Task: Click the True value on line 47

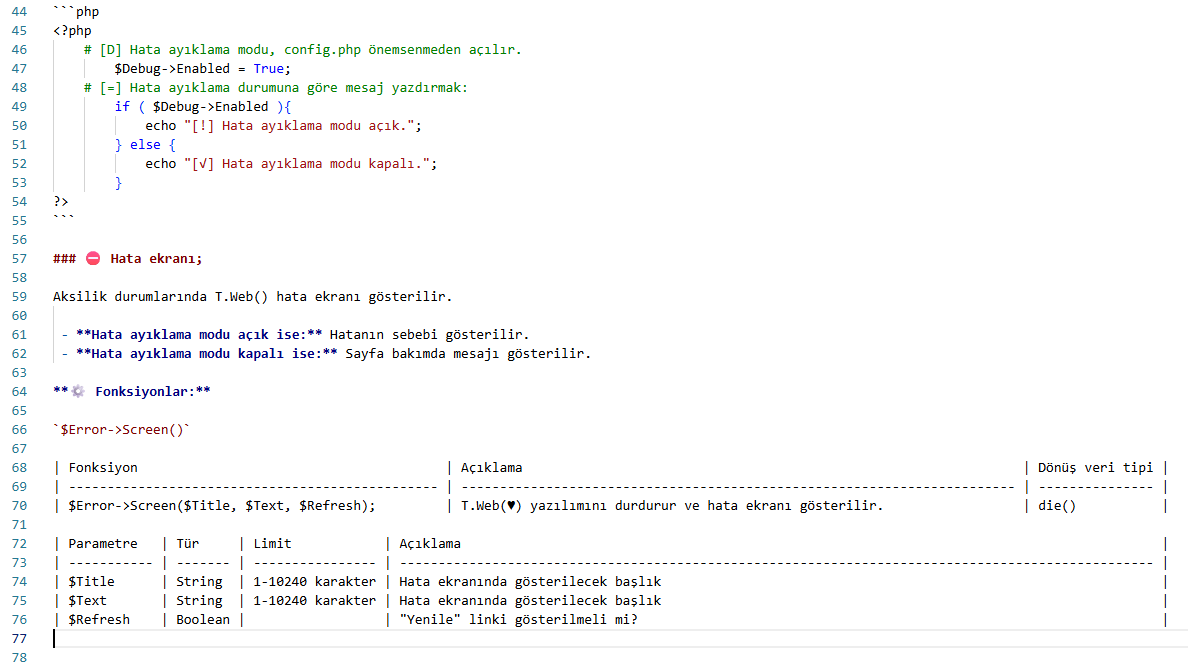Action: click(x=268, y=68)
